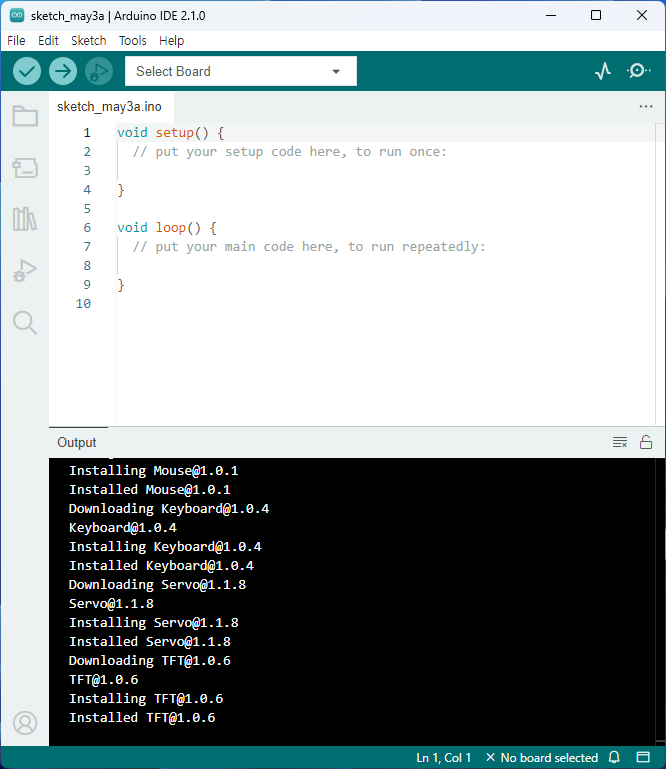Click output line 'Downloading Keyboard@1.0.4'
The width and height of the screenshot is (666, 769).
coord(169,509)
